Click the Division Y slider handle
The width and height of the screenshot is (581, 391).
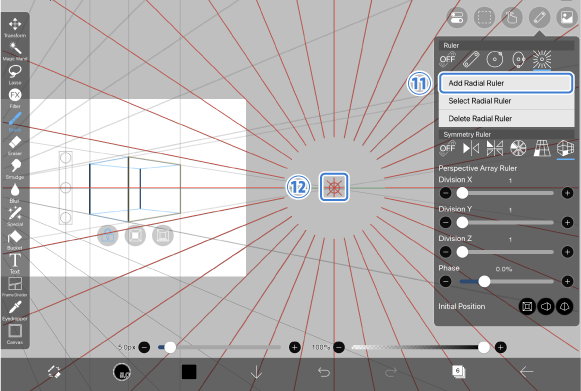pos(462,222)
